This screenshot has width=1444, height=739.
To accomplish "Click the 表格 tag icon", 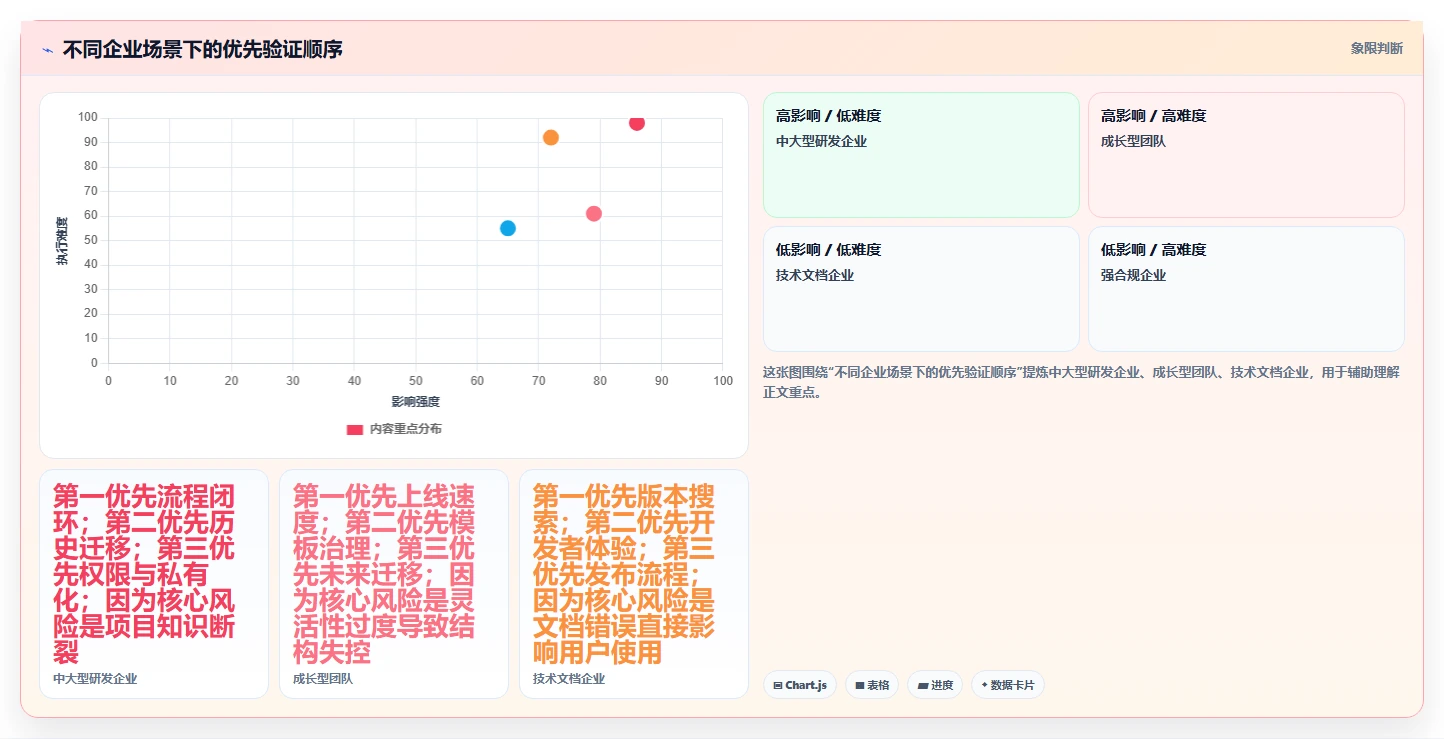I will click(860, 686).
